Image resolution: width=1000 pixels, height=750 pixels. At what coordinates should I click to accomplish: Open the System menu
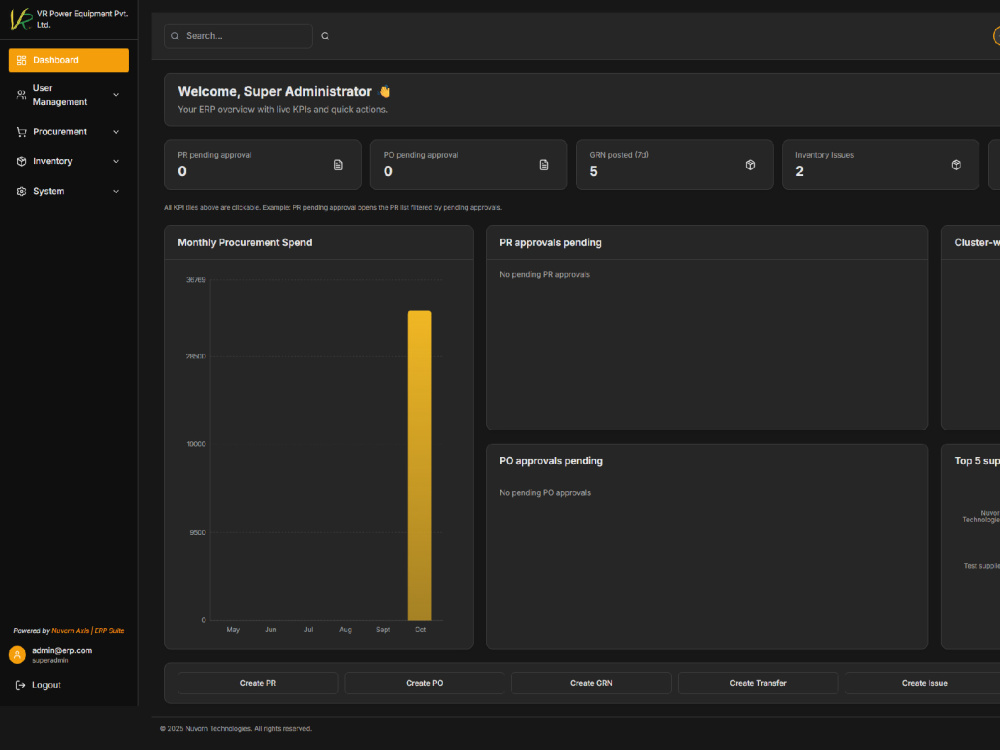click(x=69, y=191)
